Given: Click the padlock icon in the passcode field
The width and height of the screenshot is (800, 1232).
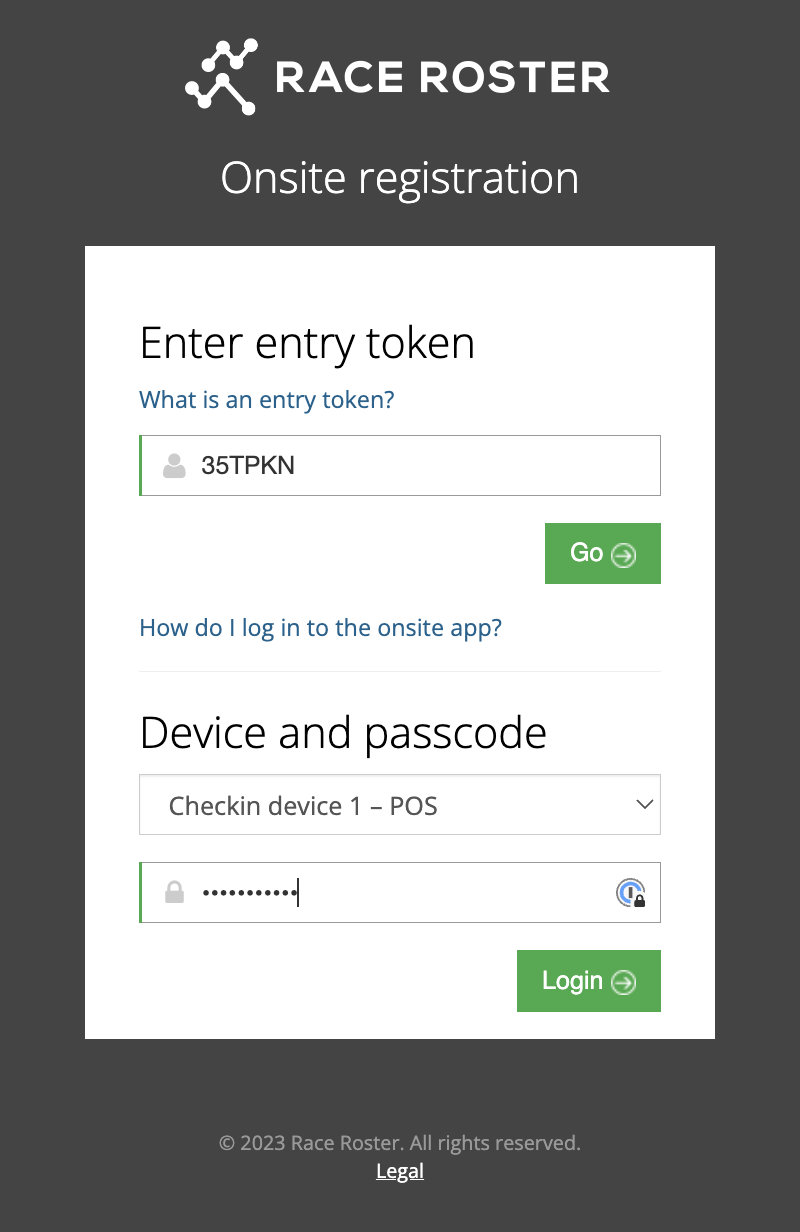Looking at the screenshot, I should tap(174, 892).
